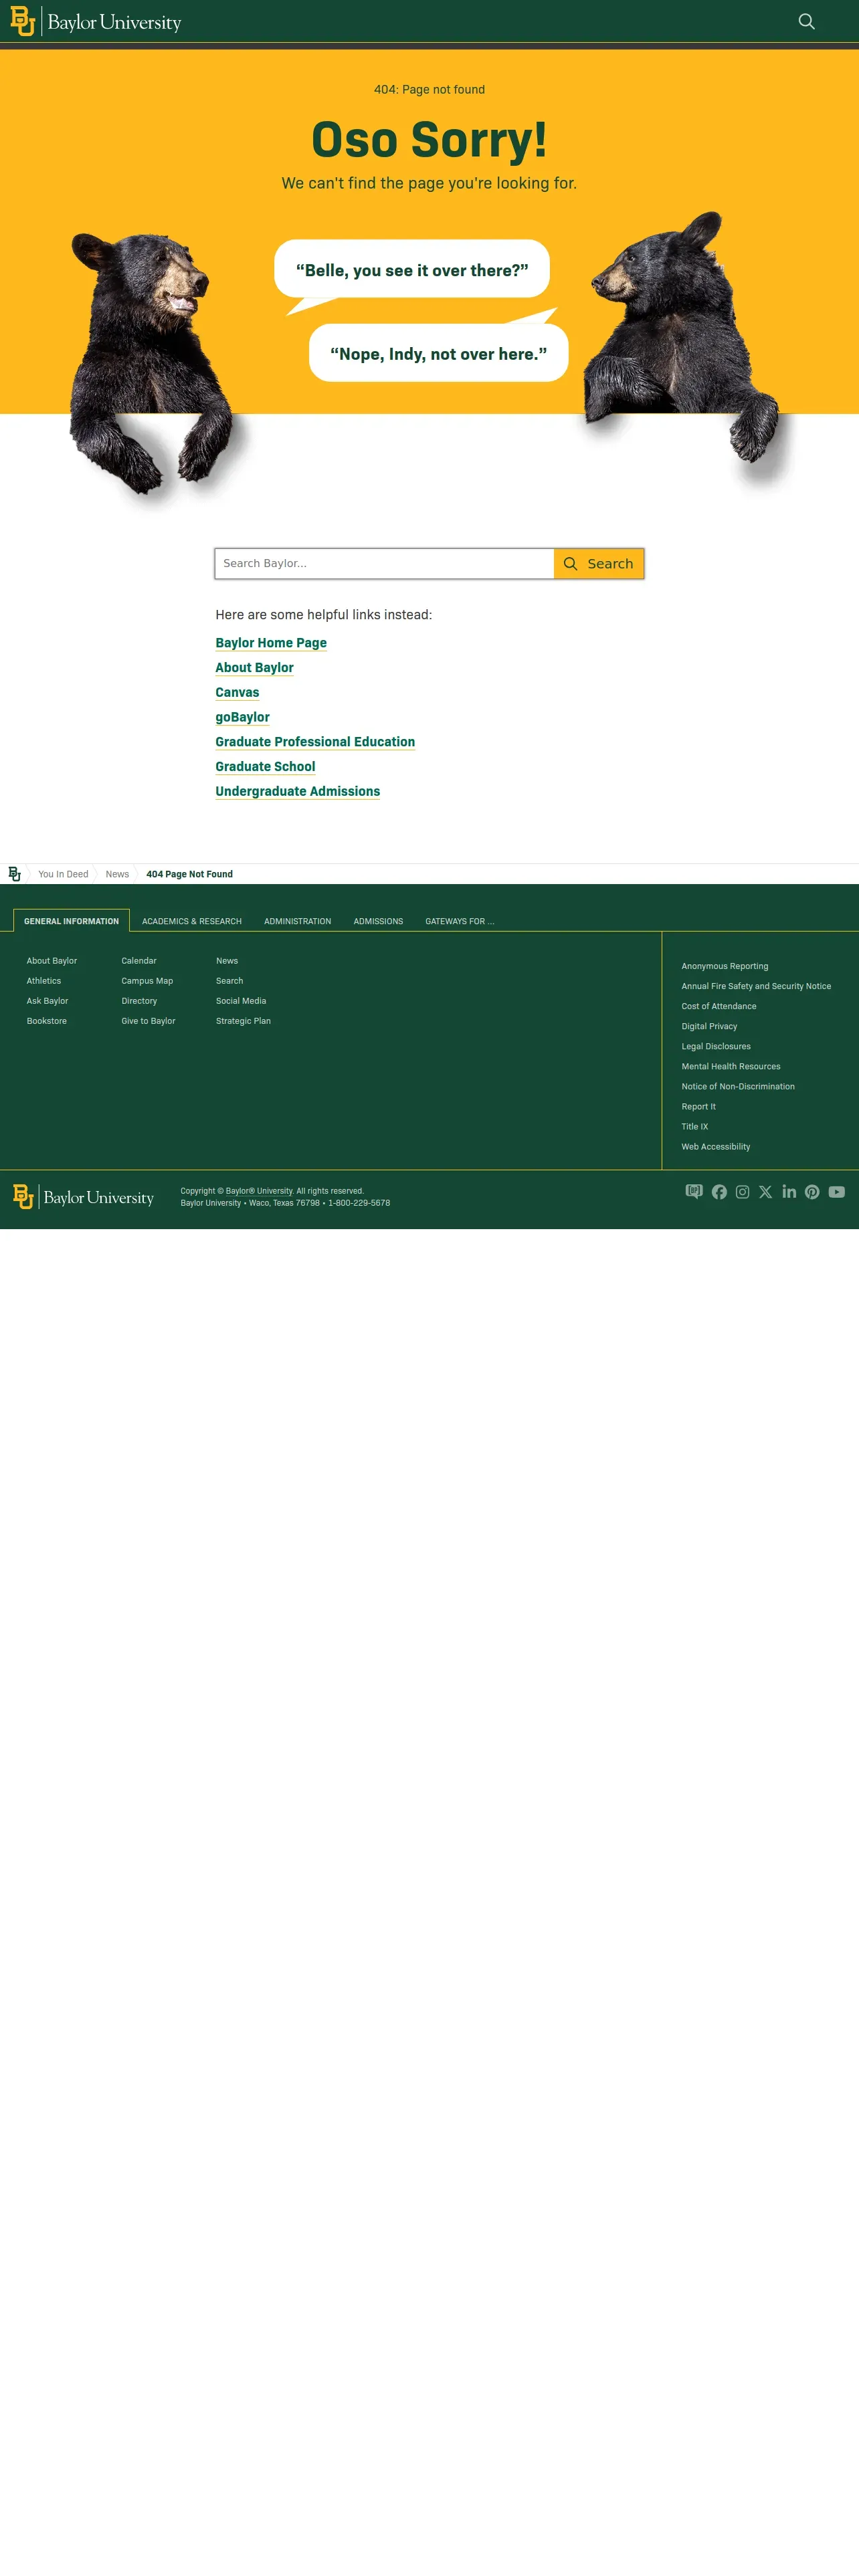This screenshot has width=859, height=2576.
Task: Click the yellow Search button
Action: tap(599, 564)
